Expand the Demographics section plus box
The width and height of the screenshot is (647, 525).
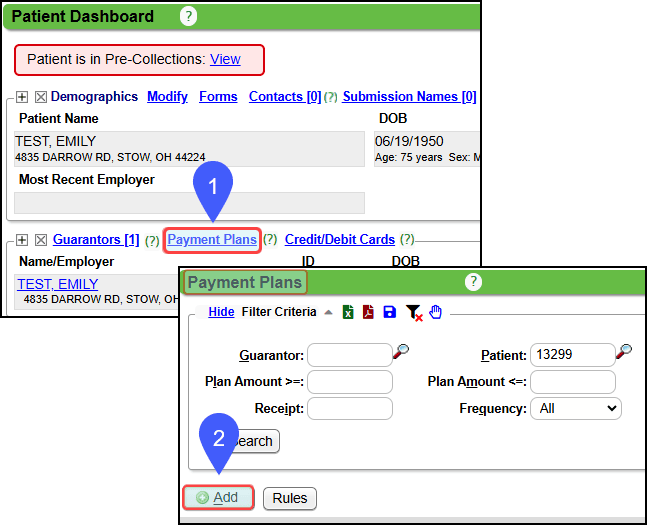click(22, 97)
